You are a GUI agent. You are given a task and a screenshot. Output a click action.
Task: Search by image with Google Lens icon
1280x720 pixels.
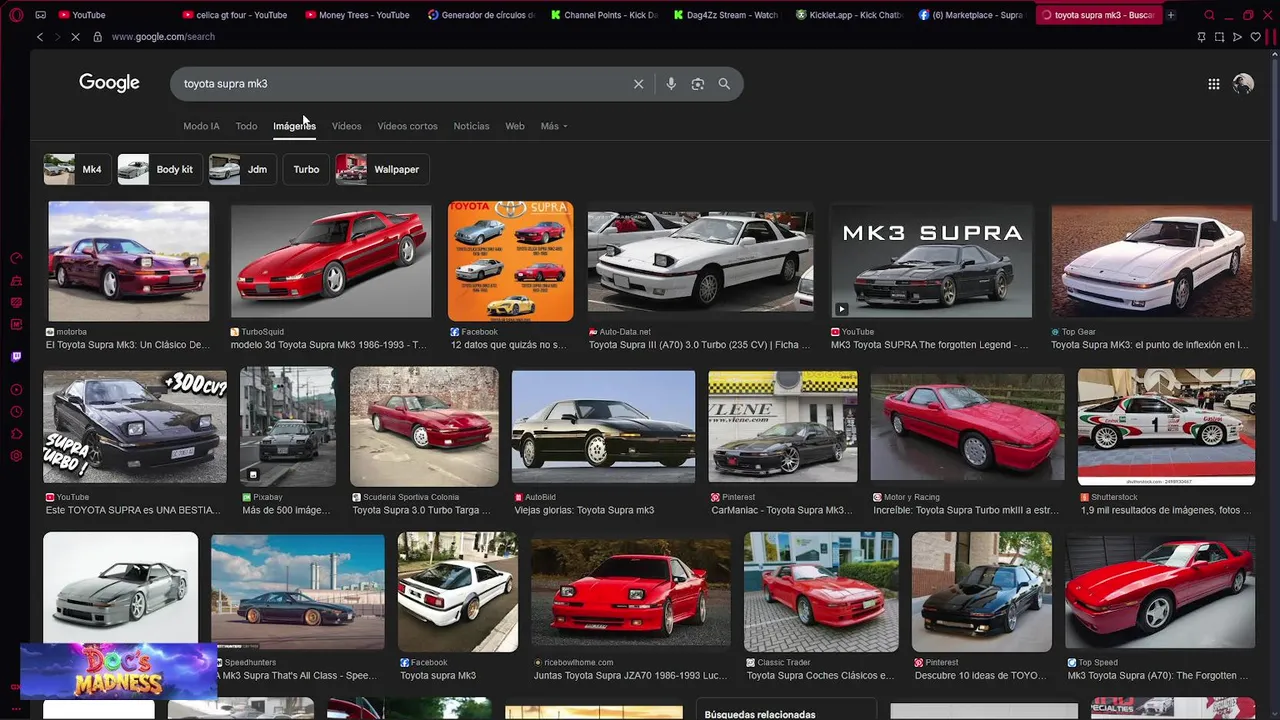click(x=698, y=84)
